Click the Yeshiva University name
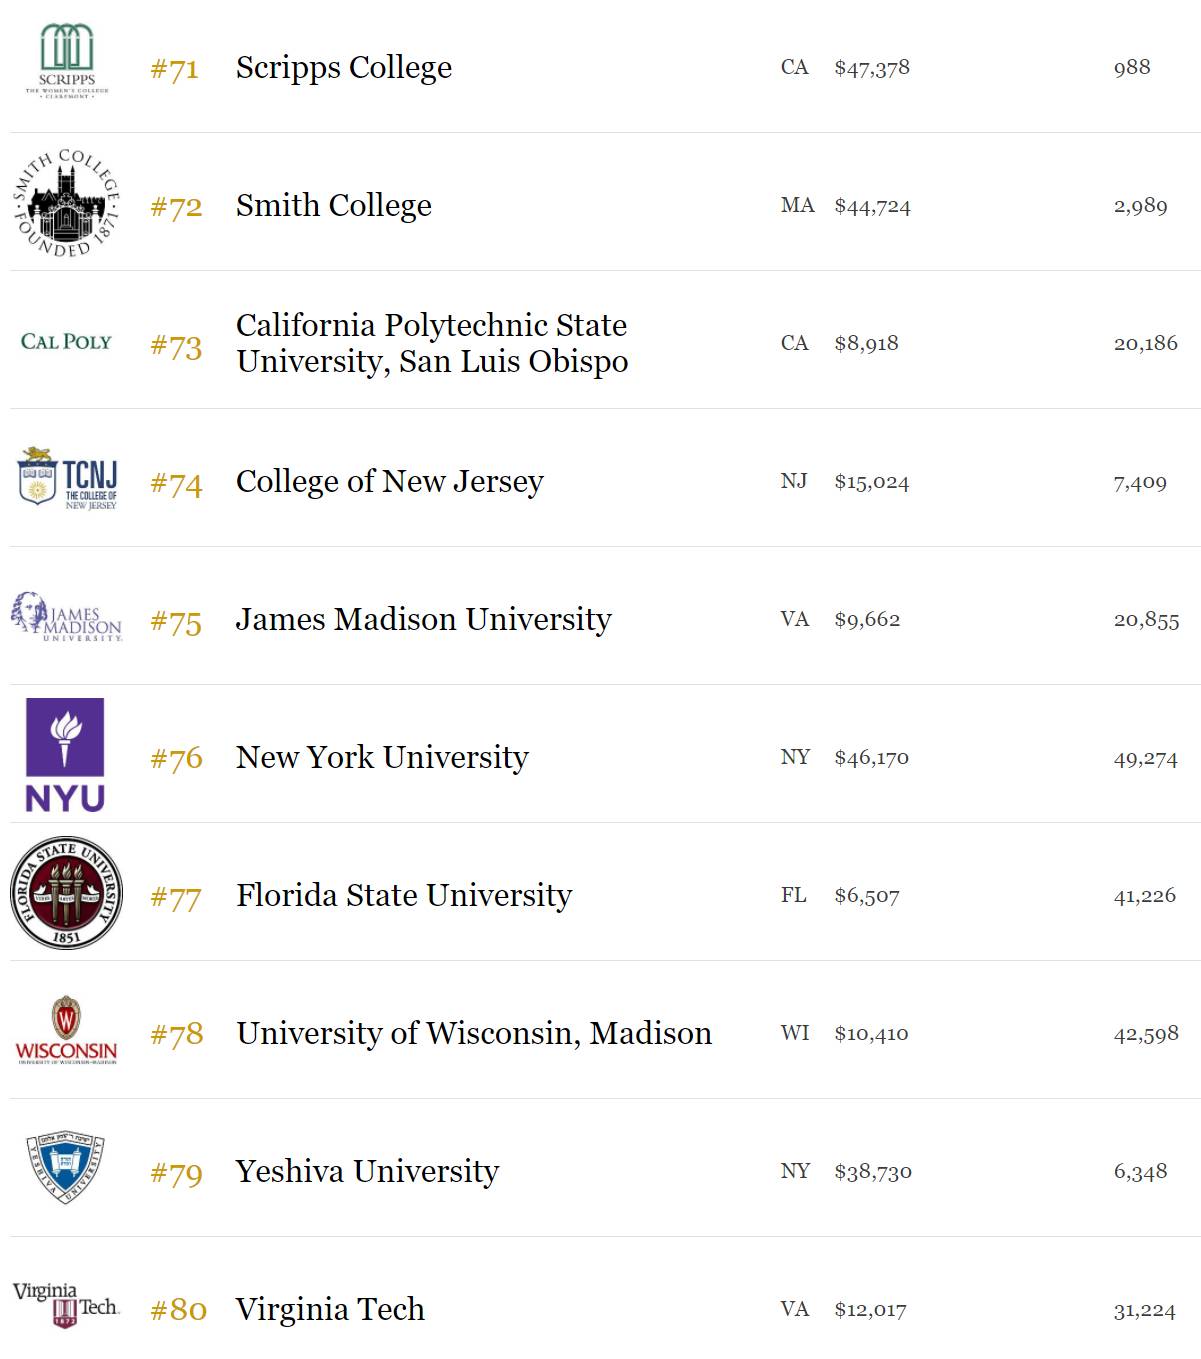Viewport: 1201px width, 1359px height. pyautogui.click(x=367, y=1172)
